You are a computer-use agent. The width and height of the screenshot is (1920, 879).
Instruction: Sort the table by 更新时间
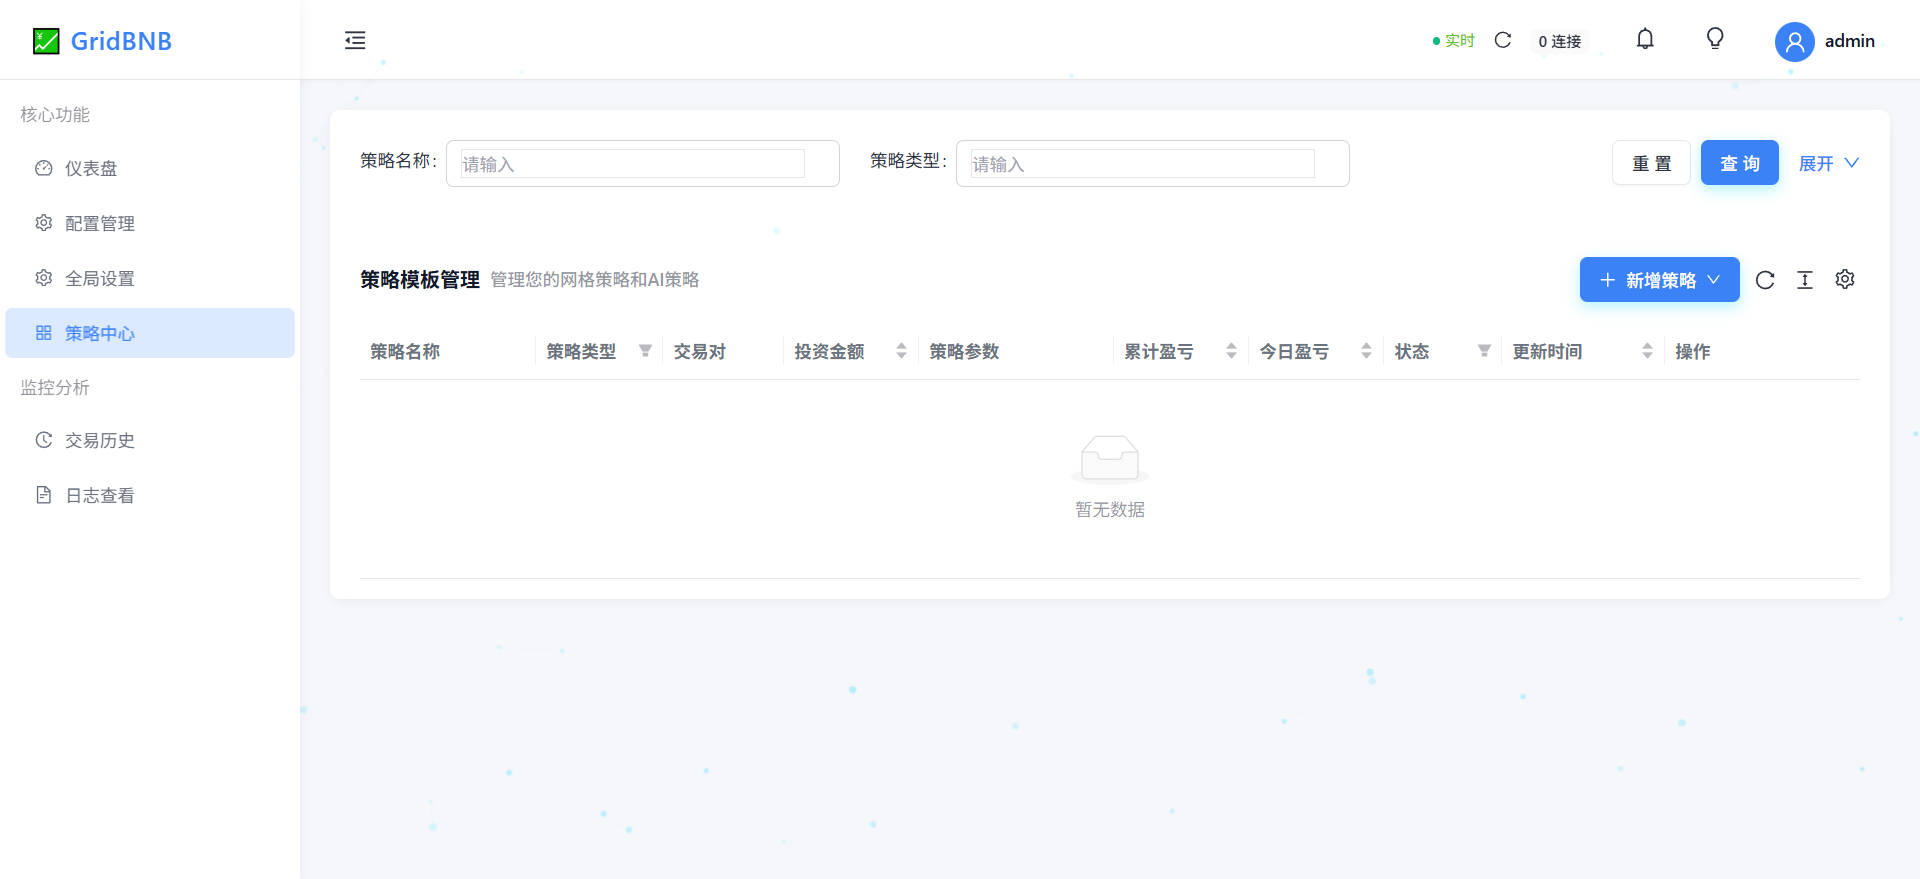(1647, 351)
